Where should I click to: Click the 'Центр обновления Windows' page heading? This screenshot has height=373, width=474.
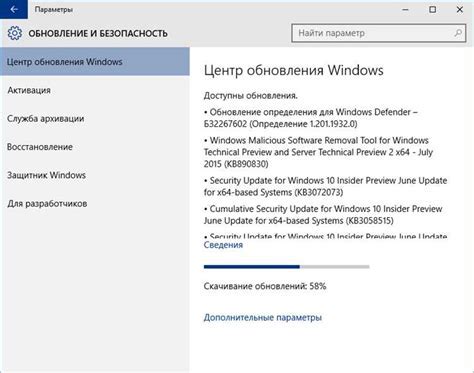coord(294,70)
